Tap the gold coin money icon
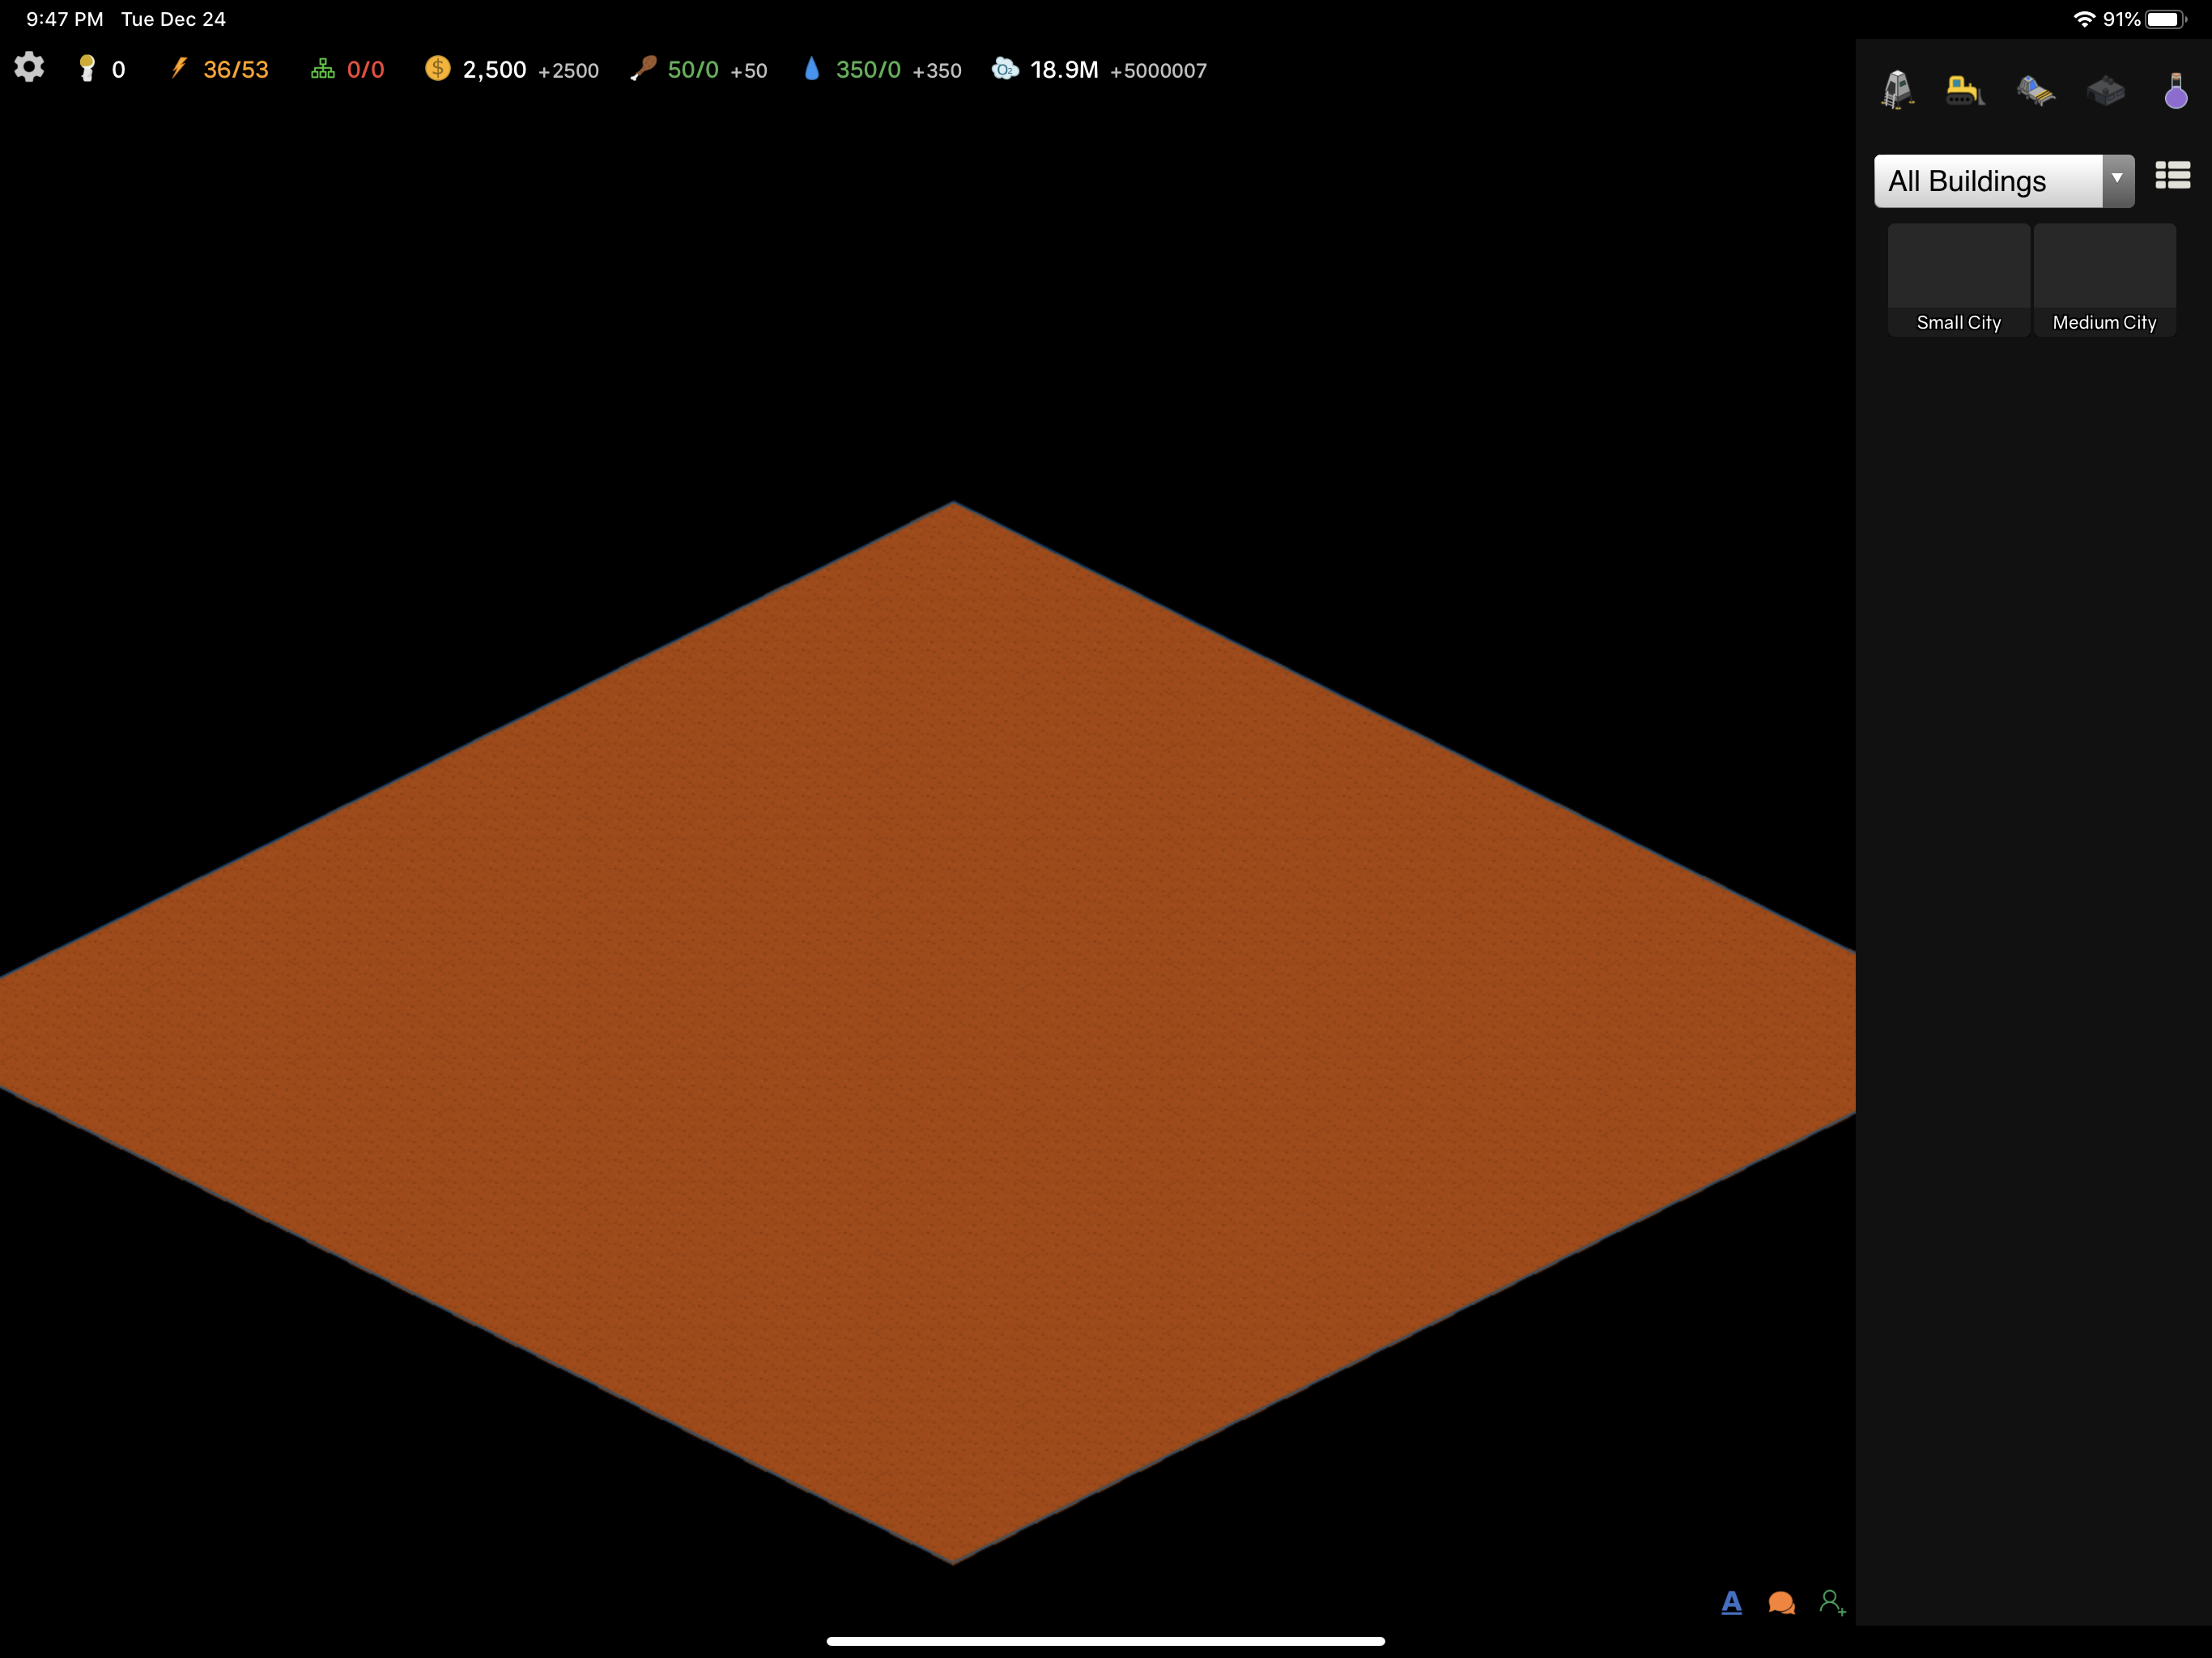The width and height of the screenshot is (2212, 1658). 437,69
